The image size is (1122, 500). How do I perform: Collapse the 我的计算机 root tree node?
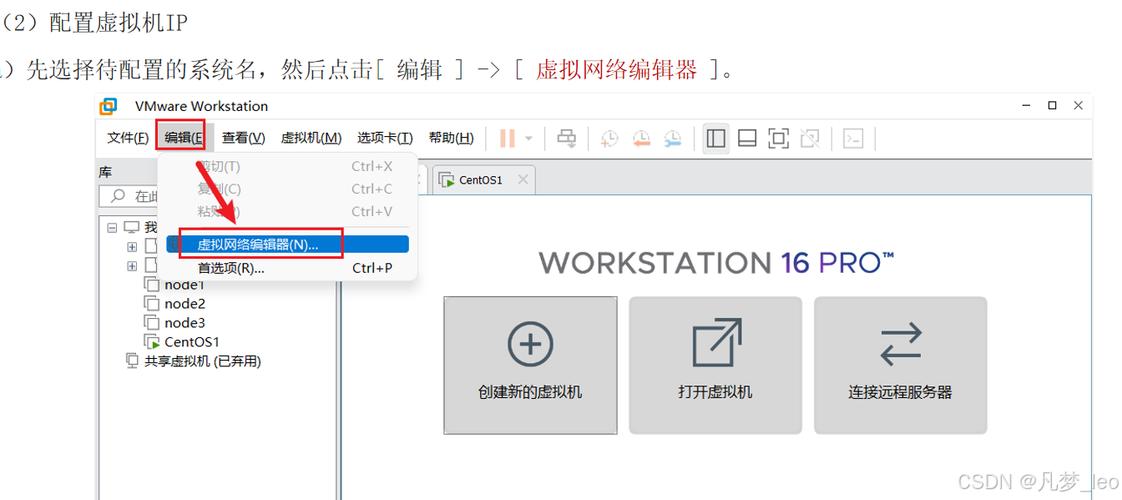click(112, 227)
